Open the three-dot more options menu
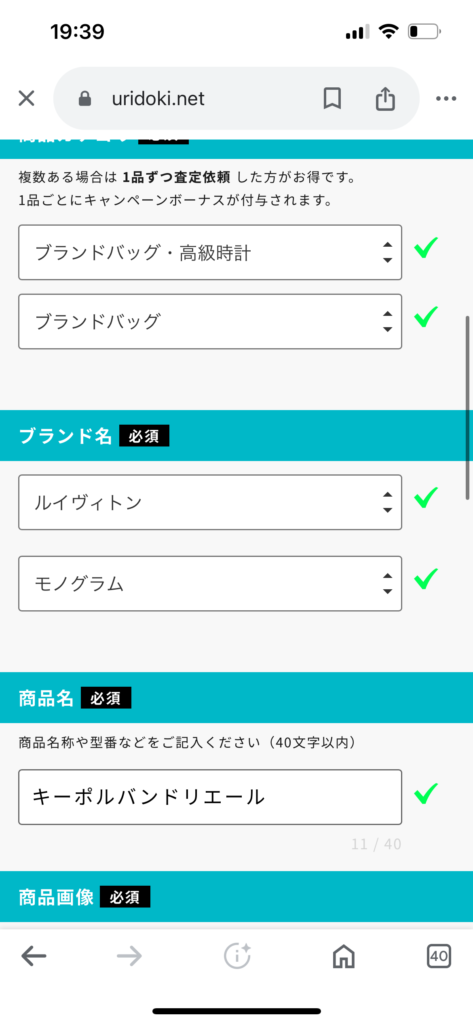 [x=446, y=99]
